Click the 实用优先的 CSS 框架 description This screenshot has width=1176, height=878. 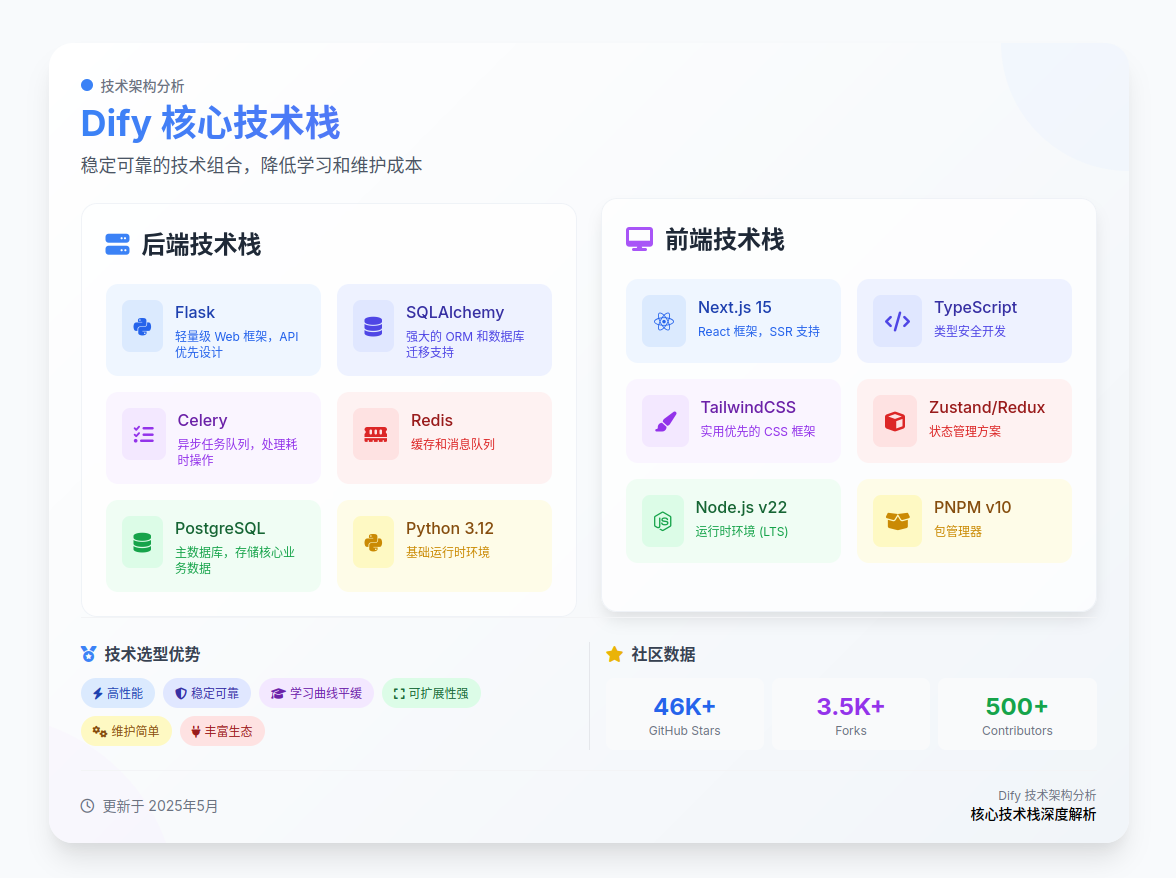coord(758,431)
